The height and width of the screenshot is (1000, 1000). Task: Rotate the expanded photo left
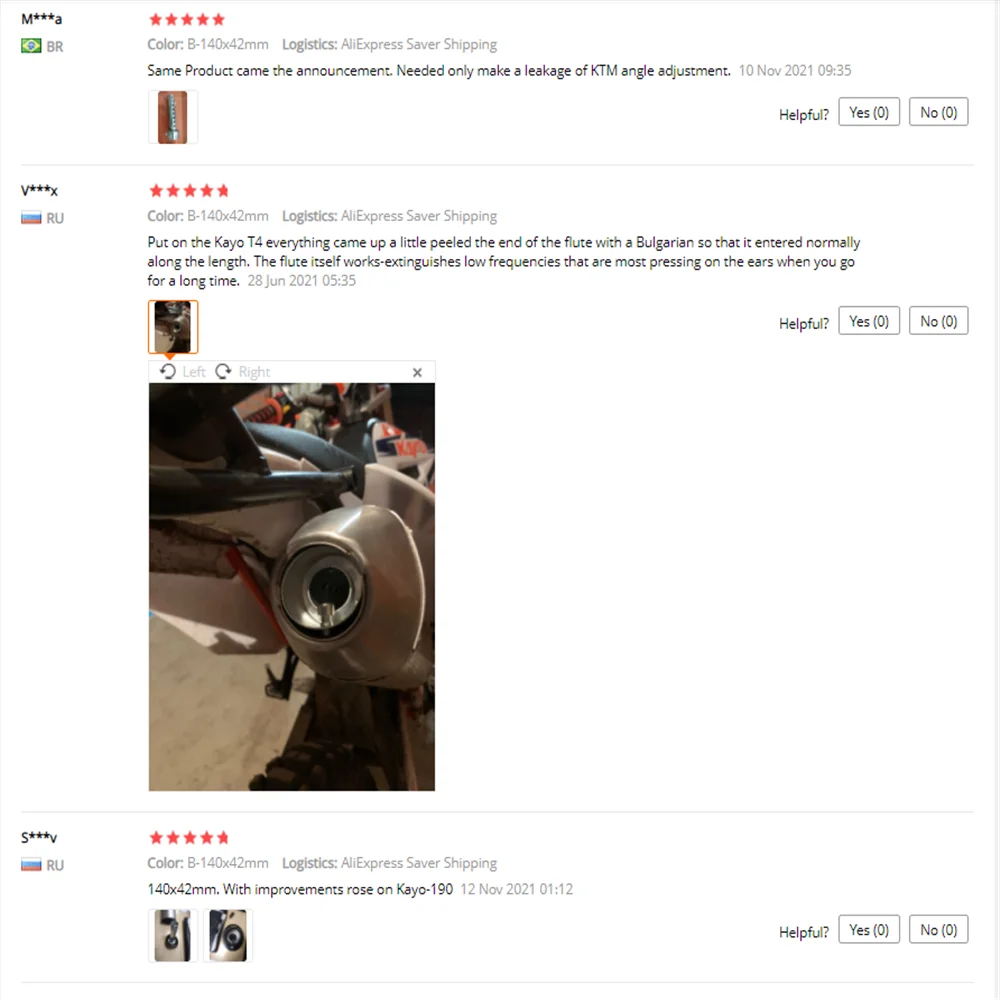coord(183,372)
